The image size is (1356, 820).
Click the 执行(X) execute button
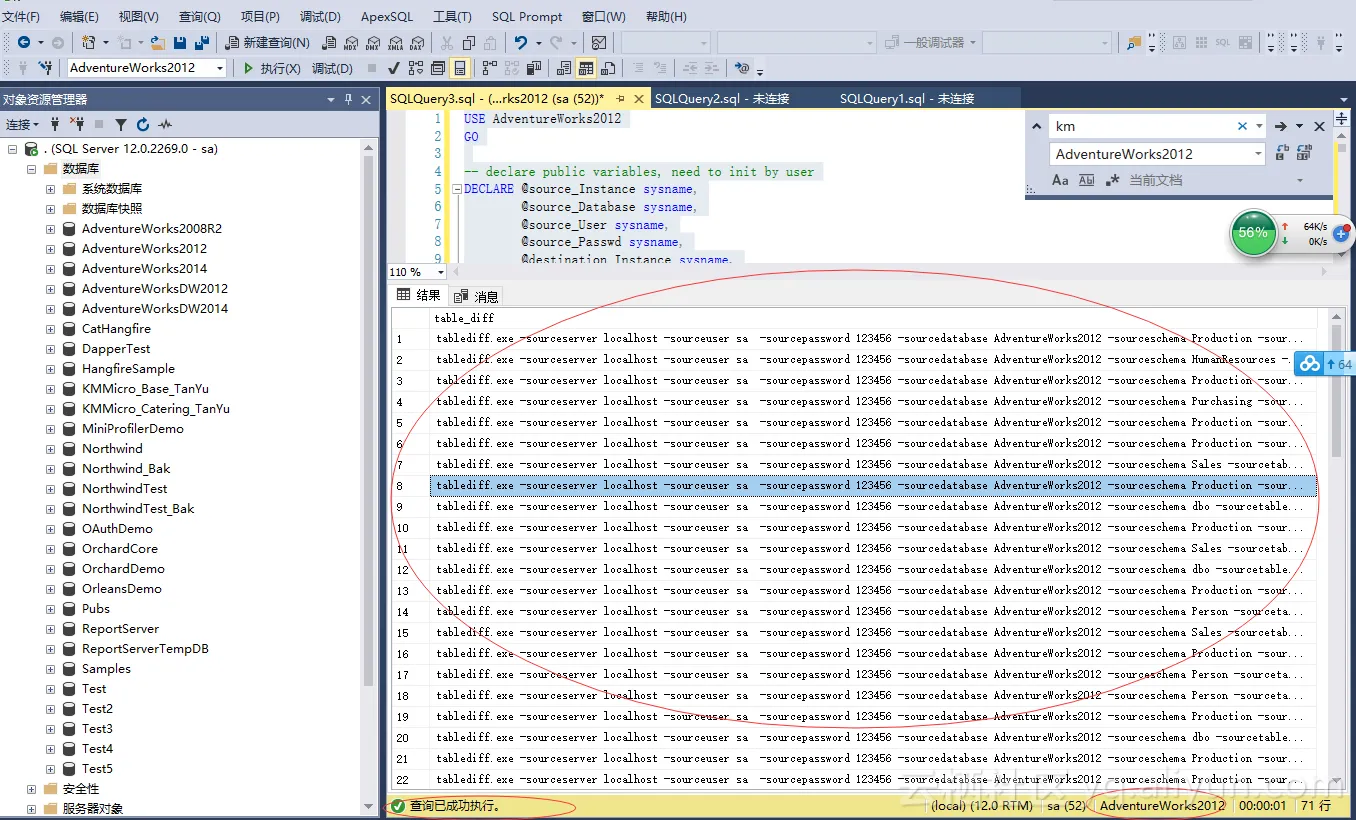[271, 68]
